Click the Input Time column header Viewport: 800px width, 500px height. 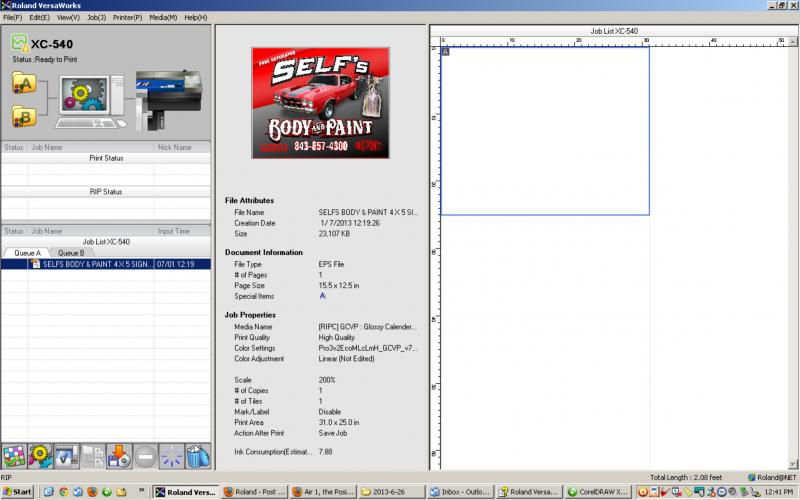(x=182, y=231)
